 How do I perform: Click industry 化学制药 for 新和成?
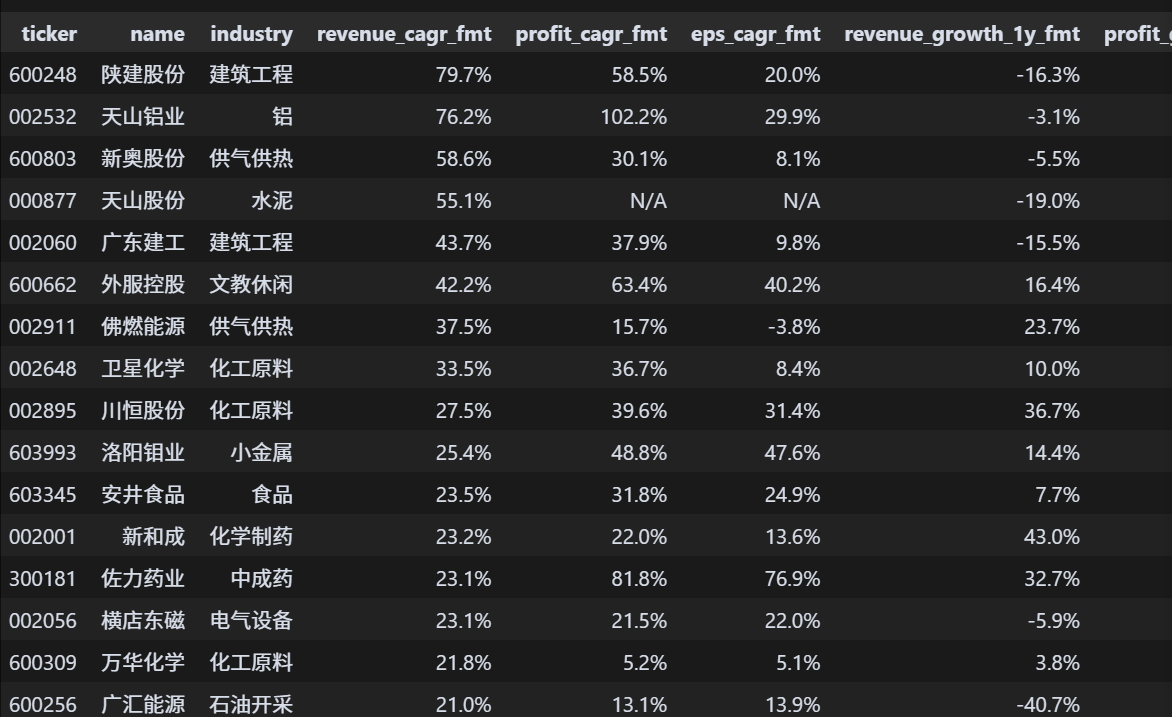(251, 537)
